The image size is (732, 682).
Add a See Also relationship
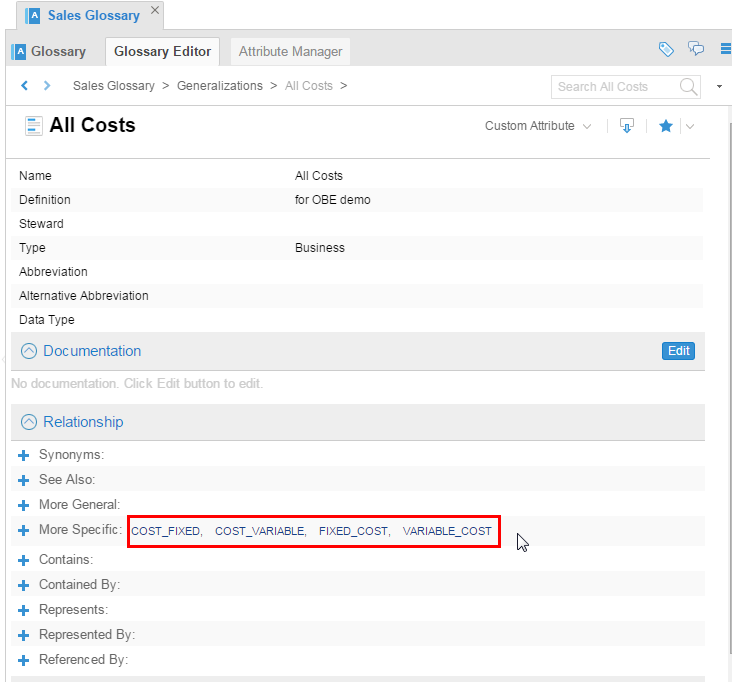tap(23, 480)
